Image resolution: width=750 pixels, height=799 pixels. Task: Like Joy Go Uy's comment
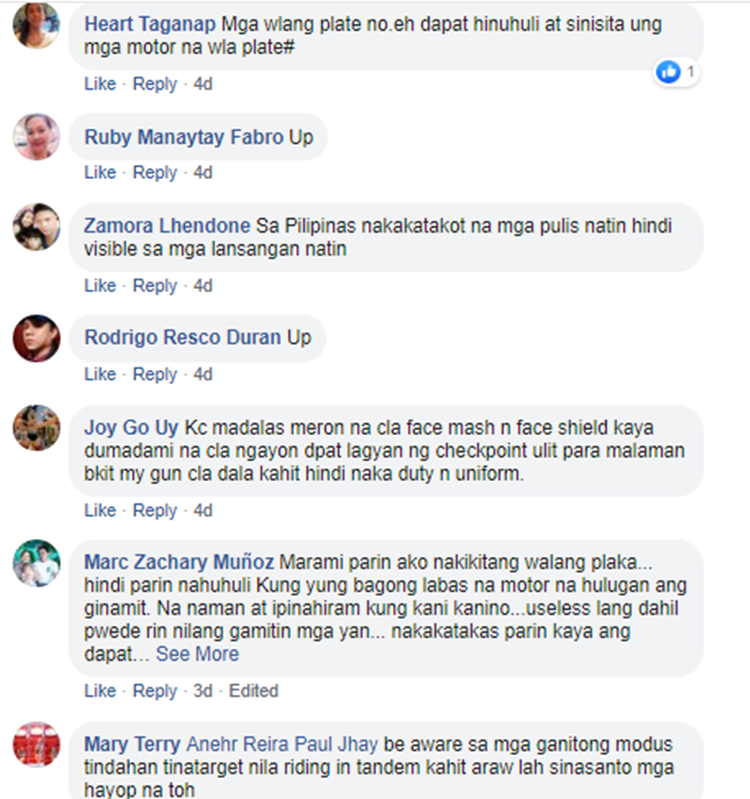pyautogui.click(x=100, y=510)
